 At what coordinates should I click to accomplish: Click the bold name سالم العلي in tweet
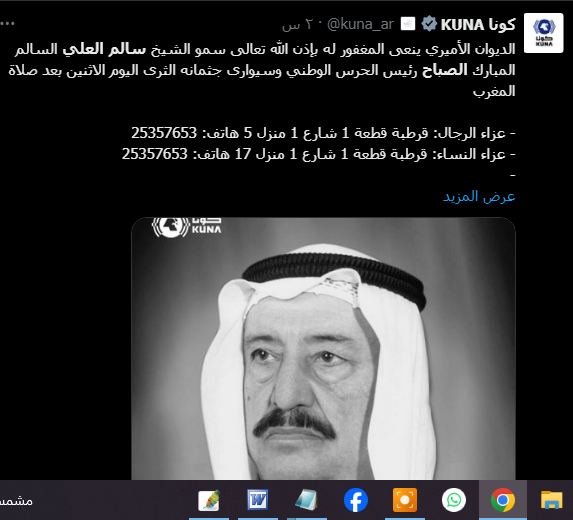(x=104, y=49)
